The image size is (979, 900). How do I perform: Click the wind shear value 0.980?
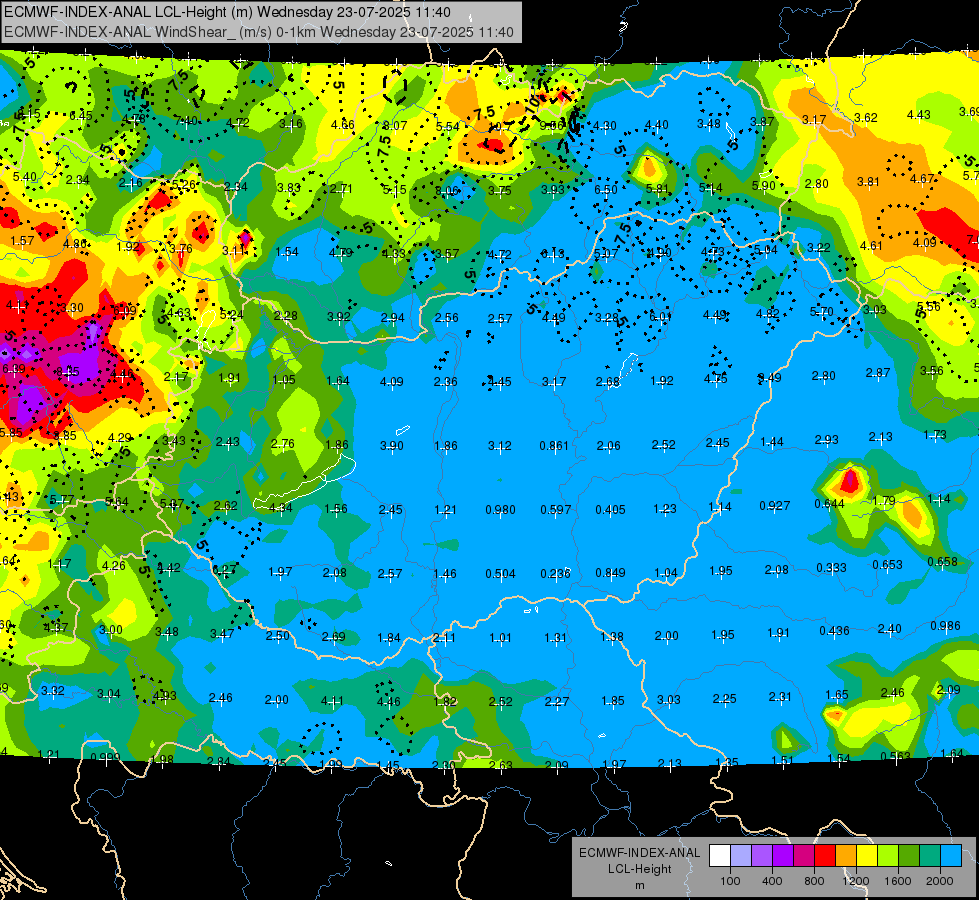pyautogui.click(x=500, y=510)
